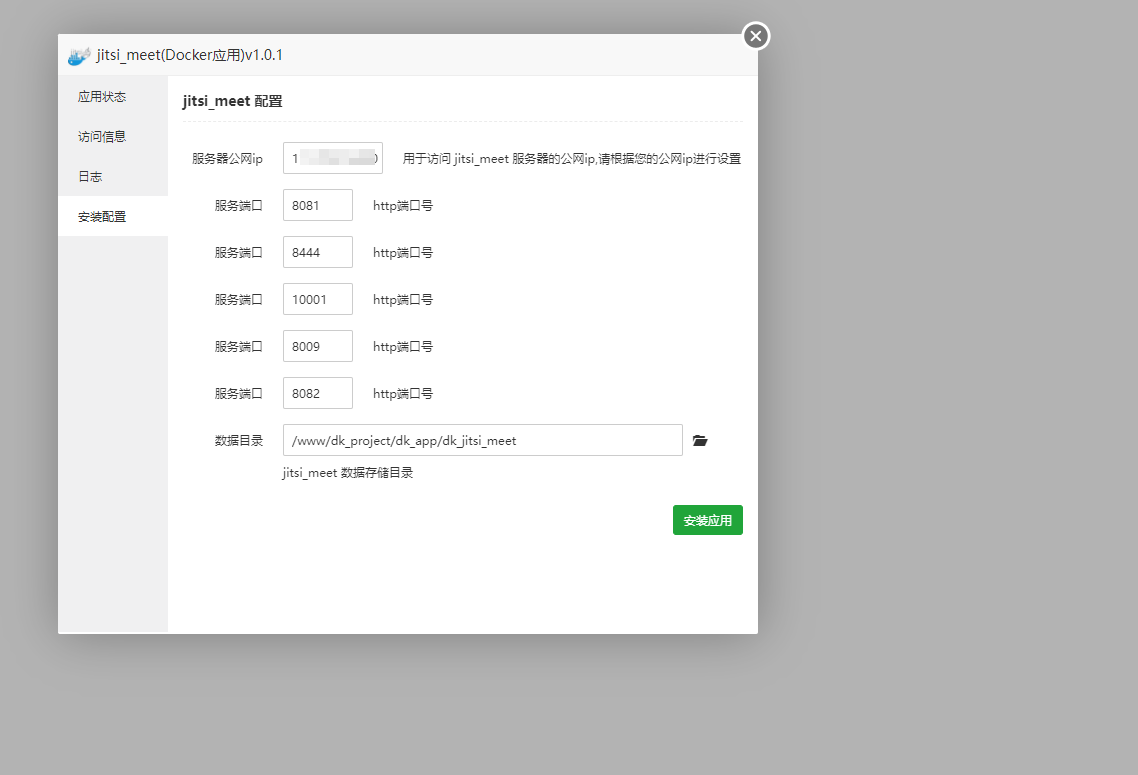The height and width of the screenshot is (775, 1138).
Task: Focus the 服务器公网ip input field
Action: click(333, 158)
